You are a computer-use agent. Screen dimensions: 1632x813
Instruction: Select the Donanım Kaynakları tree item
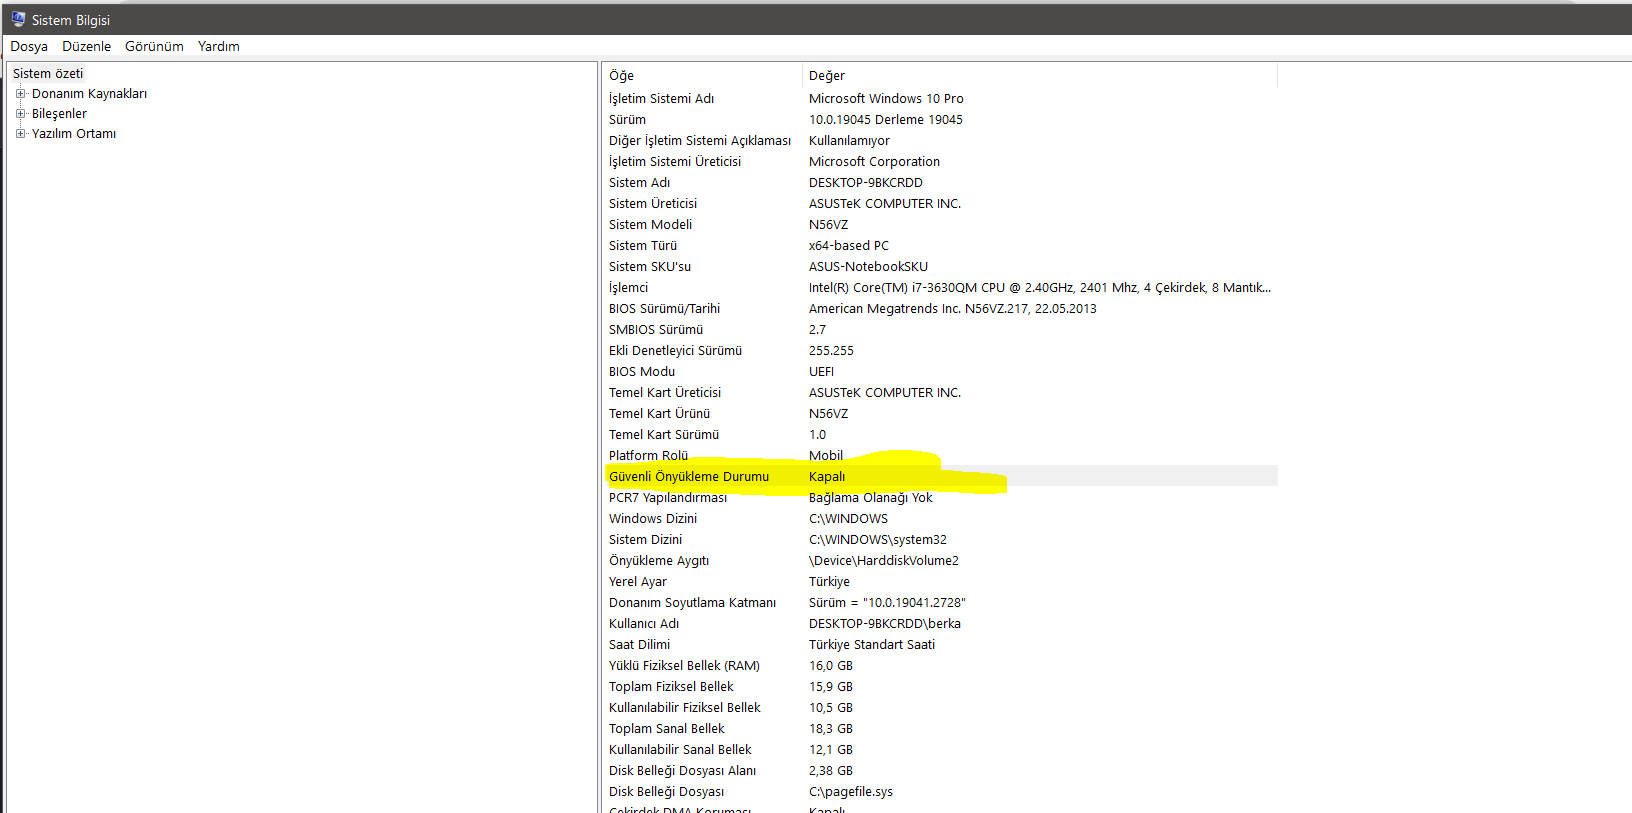point(89,93)
